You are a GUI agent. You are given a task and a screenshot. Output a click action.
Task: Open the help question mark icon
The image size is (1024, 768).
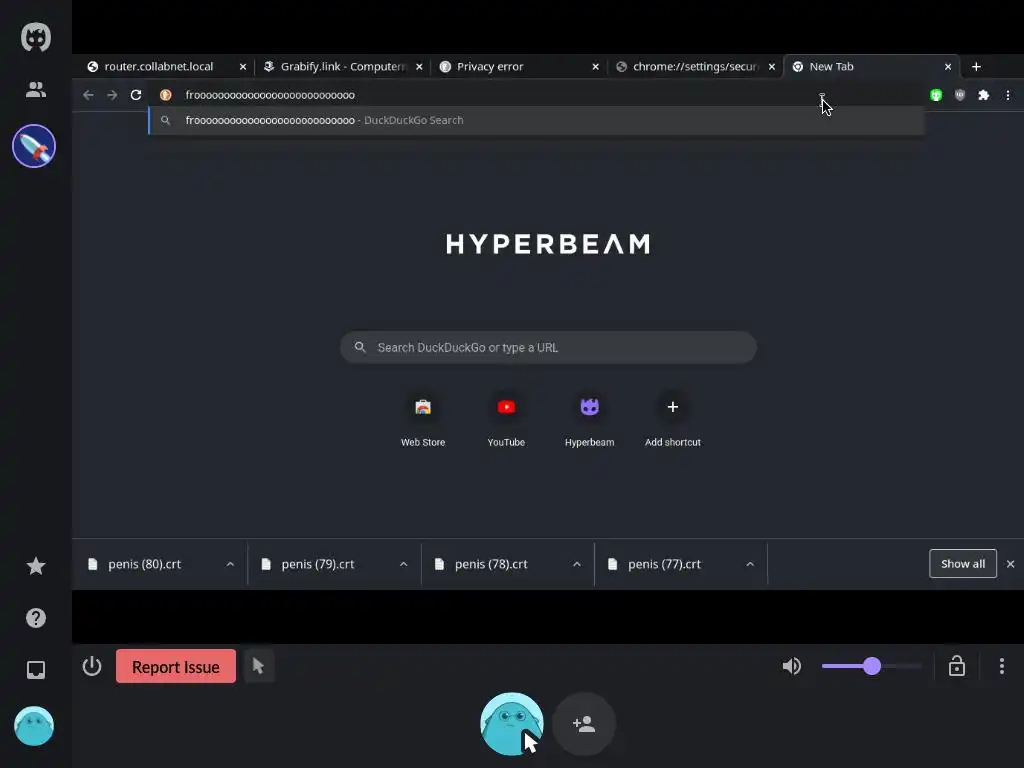pyautogui.click(x=36, y=618)
